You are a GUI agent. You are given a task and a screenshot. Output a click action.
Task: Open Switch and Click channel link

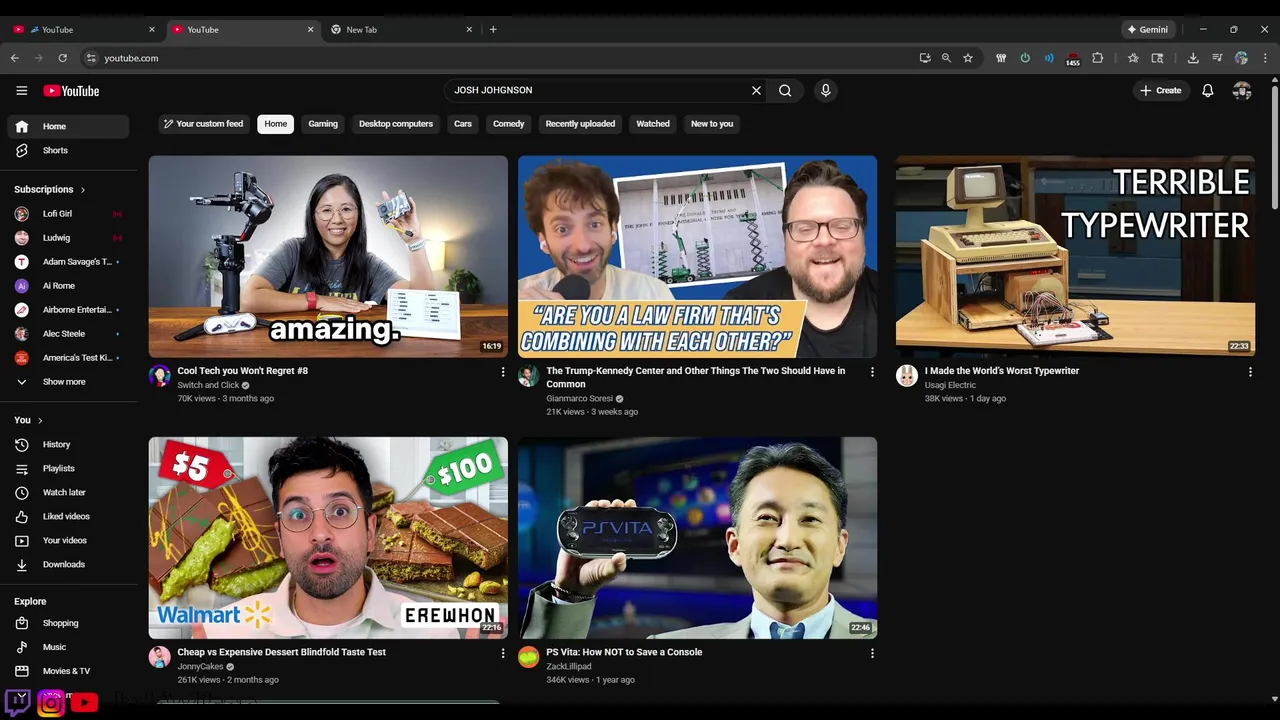click(208, 385)
